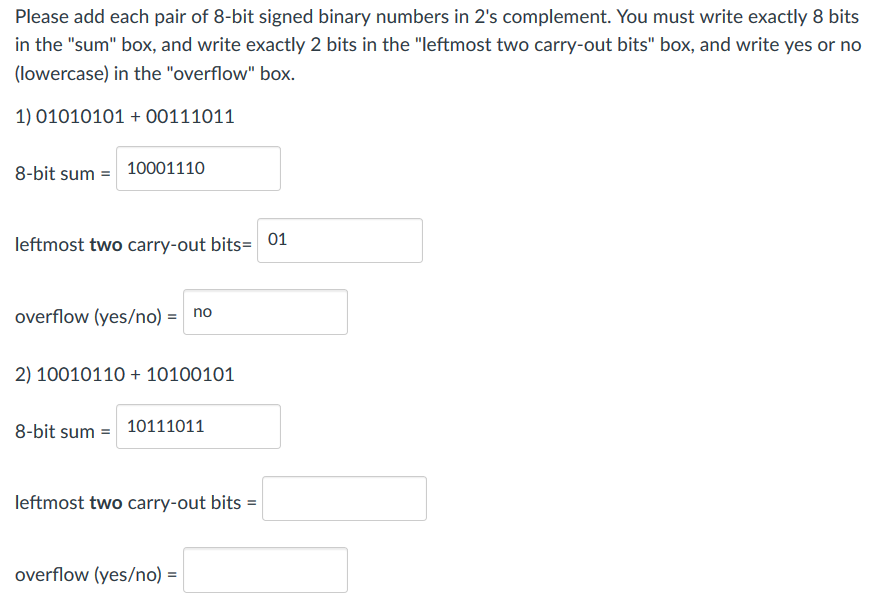Click the operand 00111011 in problem 1

[x=190, y=117]
